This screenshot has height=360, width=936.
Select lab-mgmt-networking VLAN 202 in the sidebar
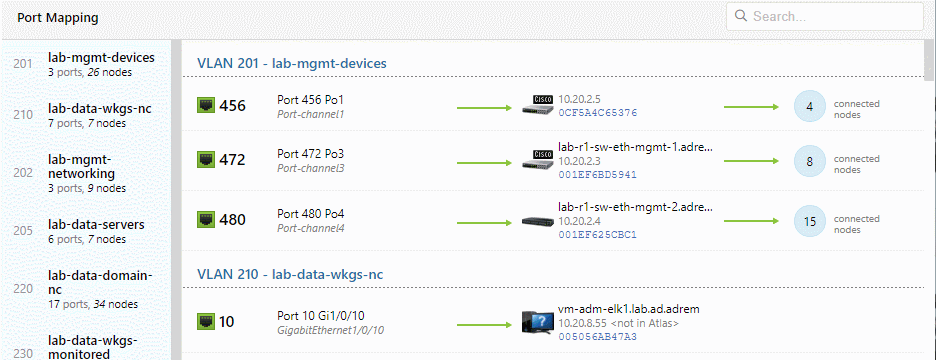tap(87, 174)
